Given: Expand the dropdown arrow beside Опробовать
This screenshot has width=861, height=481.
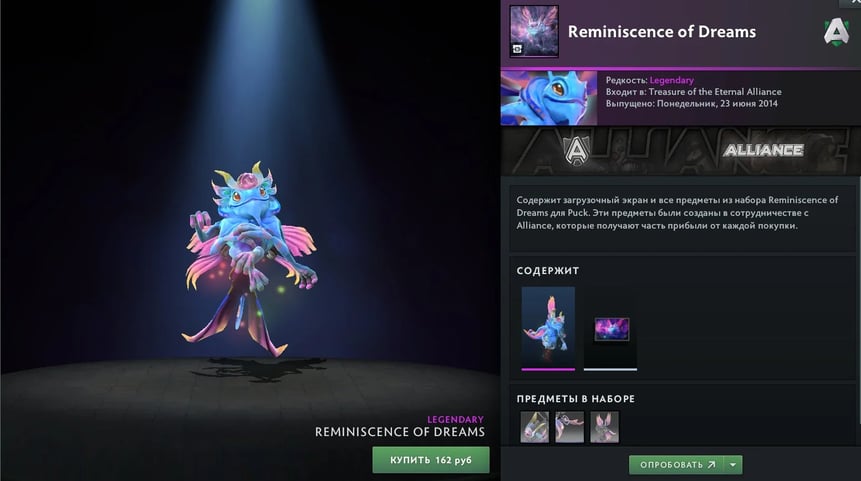Looking at the screenshot, I should tap(733, 465).
